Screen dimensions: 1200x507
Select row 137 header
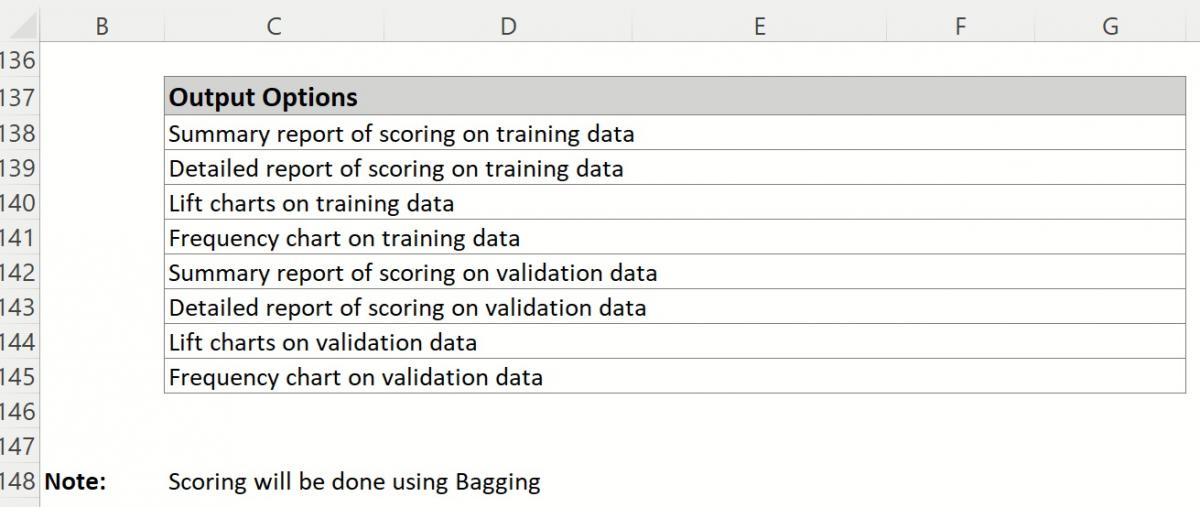18,98
